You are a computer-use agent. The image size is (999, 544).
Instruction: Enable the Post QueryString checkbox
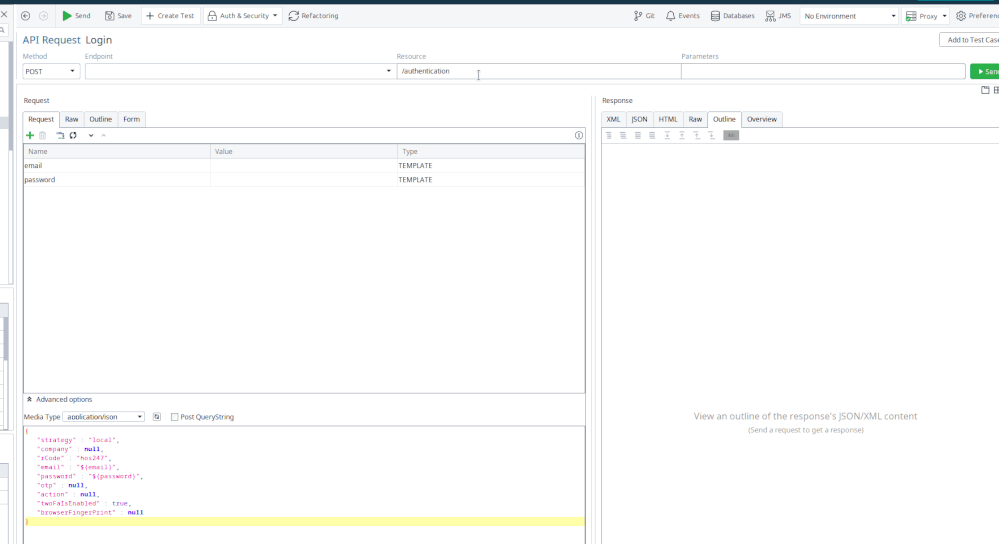(175, 417)
